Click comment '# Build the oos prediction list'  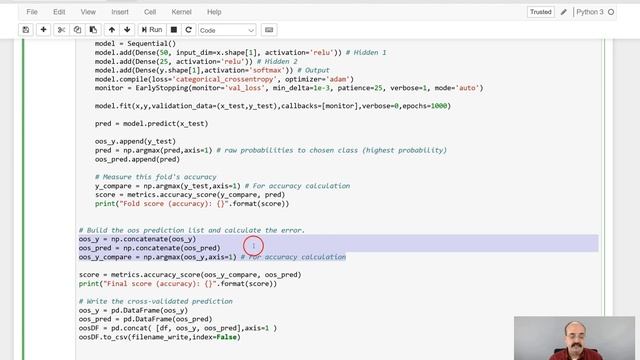(191, 230)
